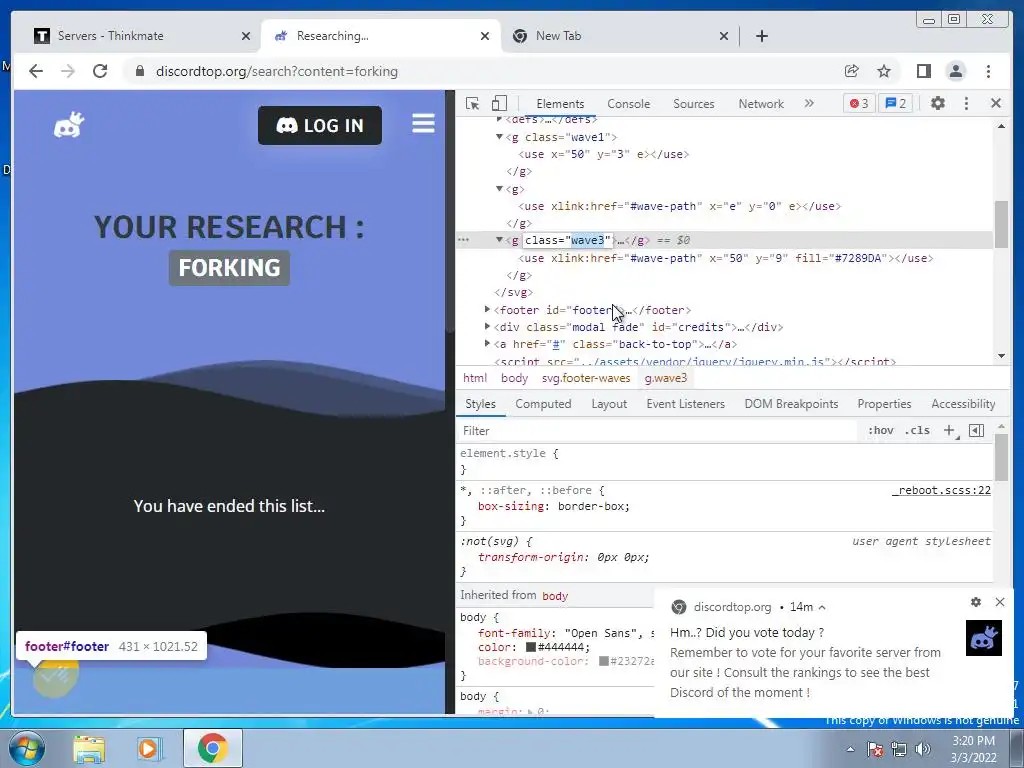Open the Chrome profile icon
The image size is (1024, 768).
956,71
